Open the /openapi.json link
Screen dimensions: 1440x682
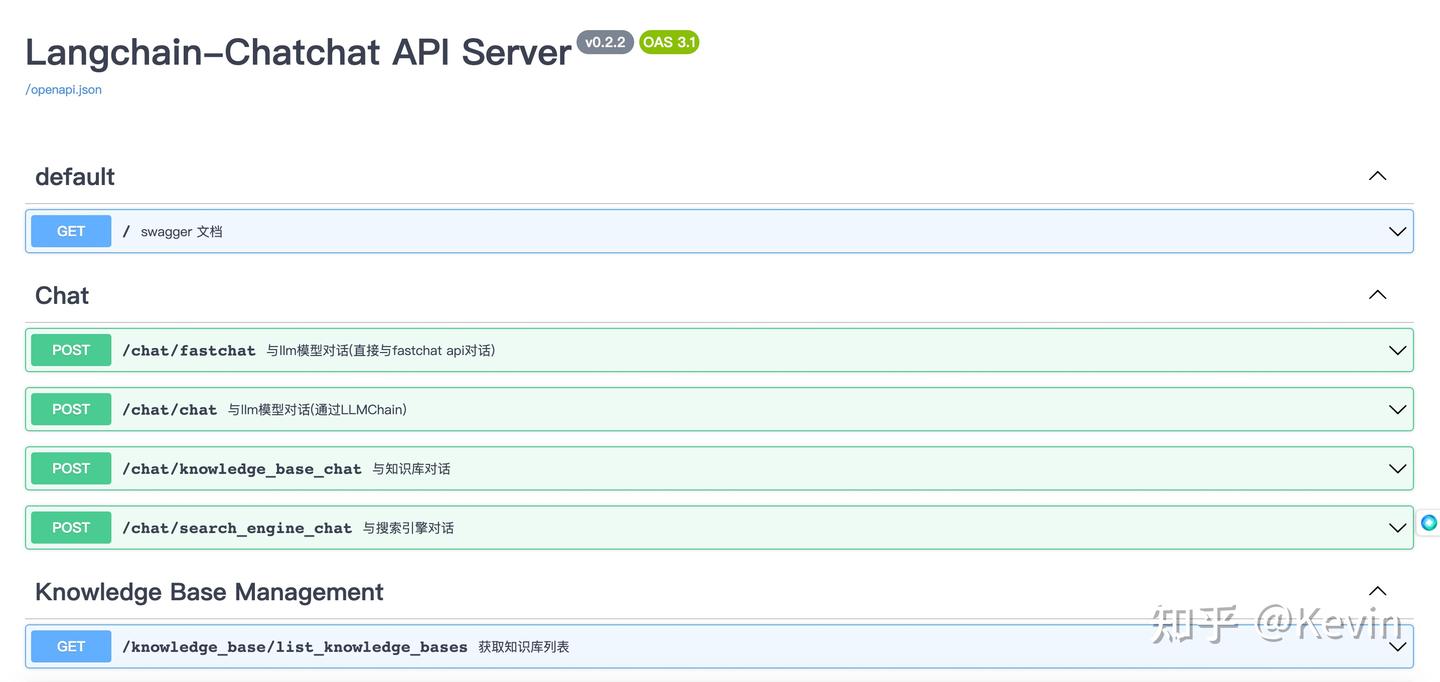[x=64, y=90]
